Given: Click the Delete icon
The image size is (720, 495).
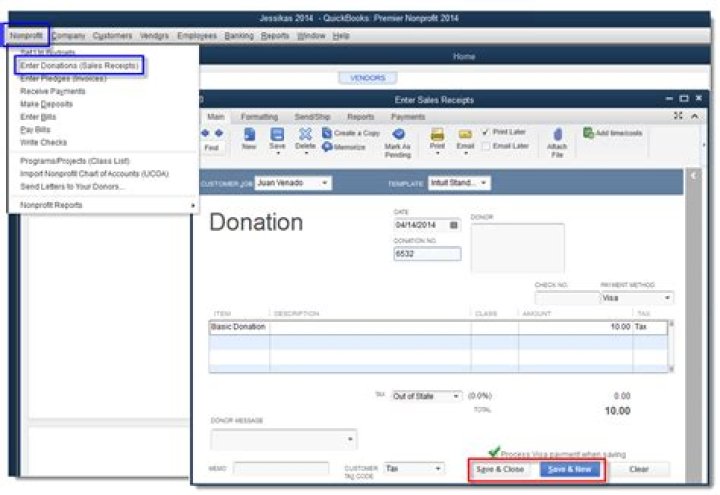Looking at the screenshot, I should pyautogui.click(x=305, y=134).
